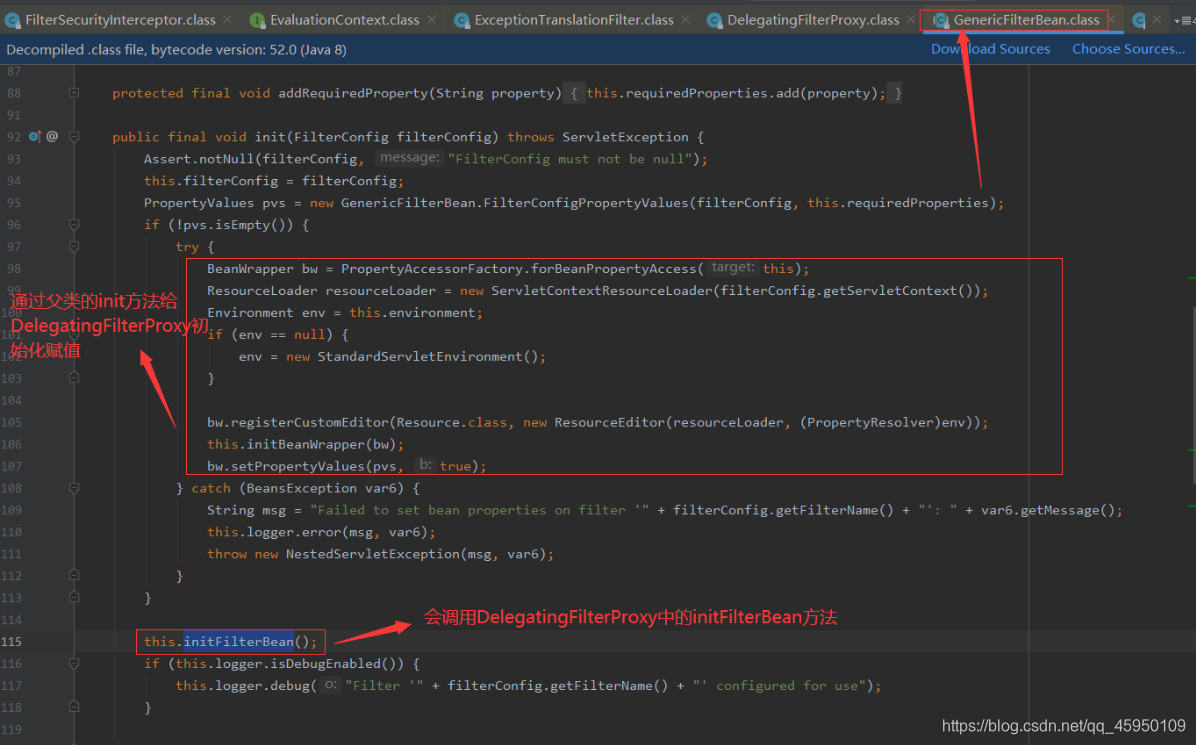The height and width of the screenshot is (745, 1196).
Task: Click FilterConfigPropertyValues on line 95
Action: (586, 203)
